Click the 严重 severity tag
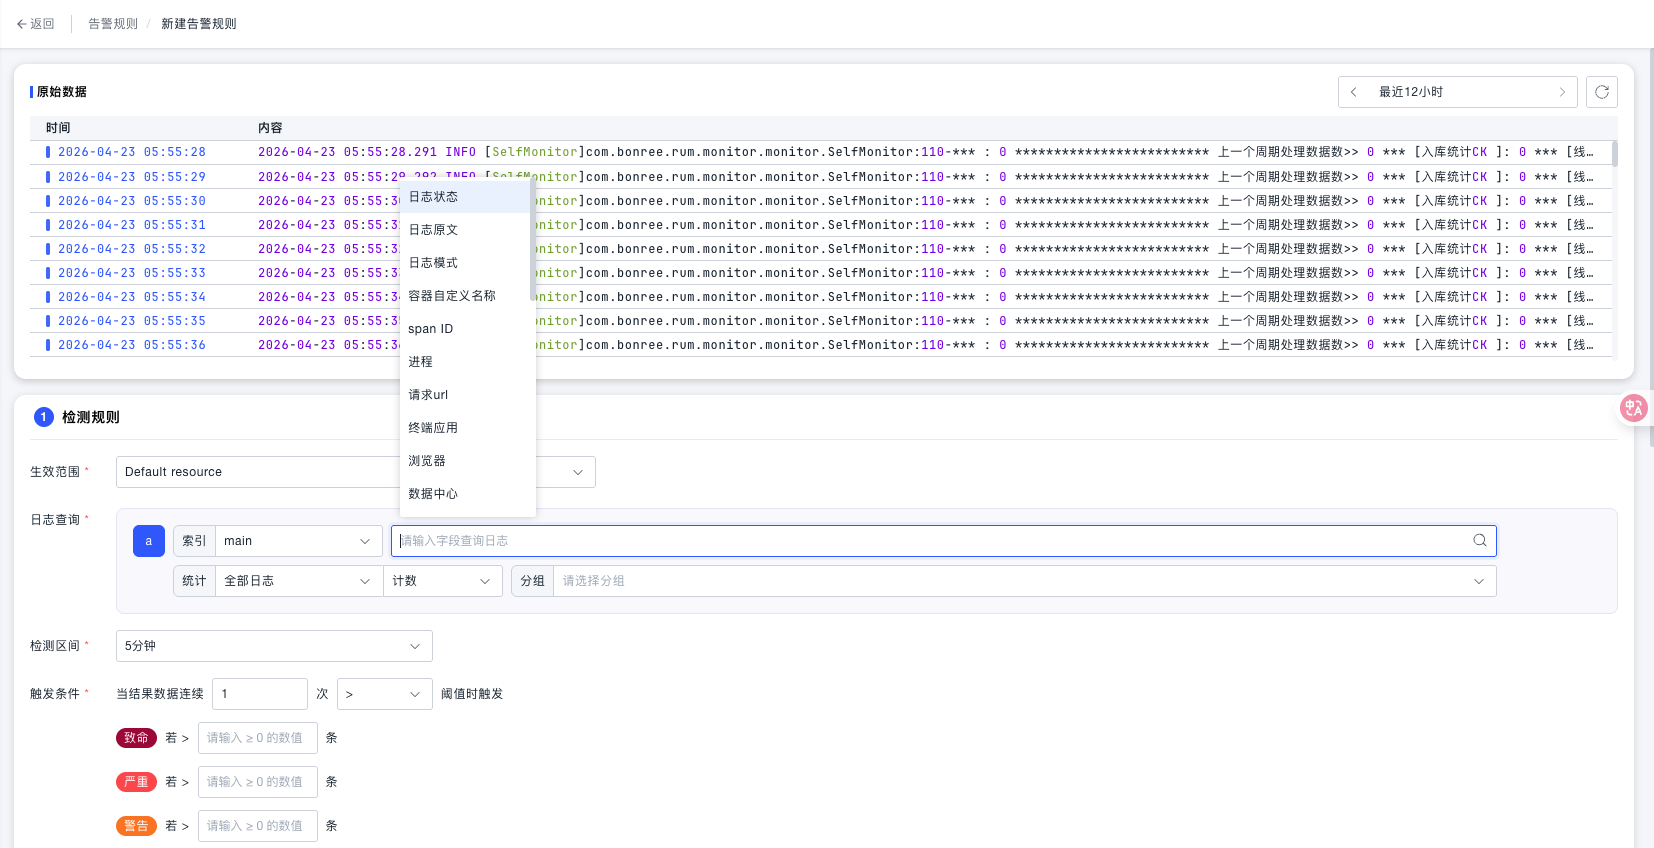The height and width of the screenshot is (848, 1654). click(x=136, y=782)
